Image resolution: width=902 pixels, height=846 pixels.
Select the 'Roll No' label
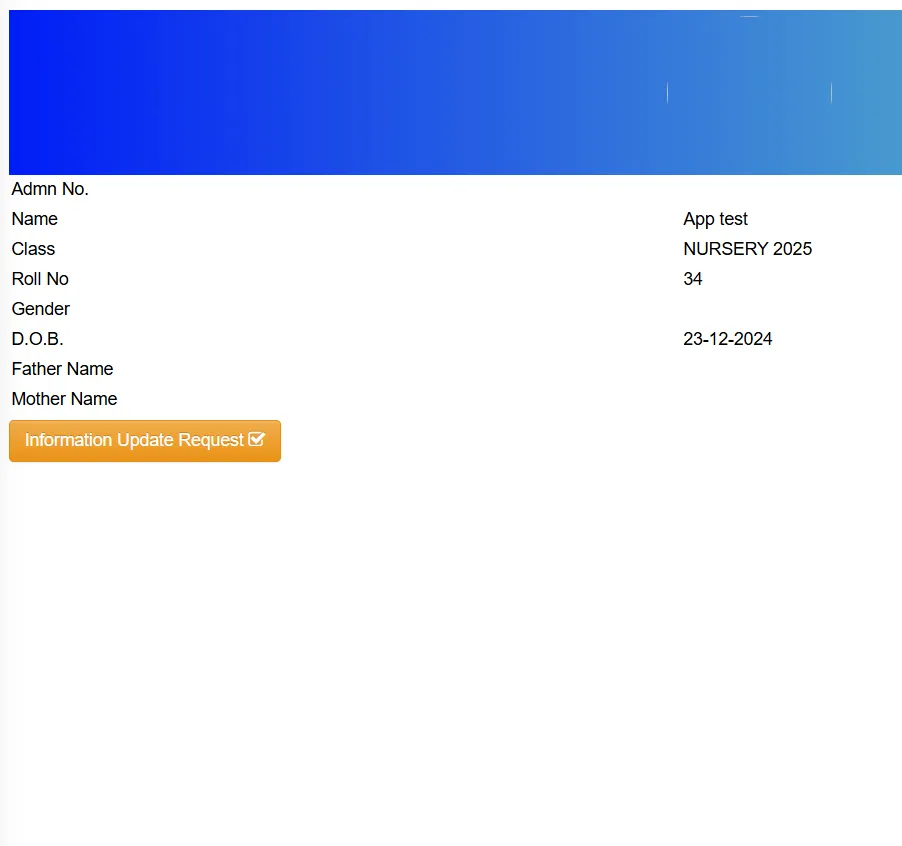click(40, 279)
